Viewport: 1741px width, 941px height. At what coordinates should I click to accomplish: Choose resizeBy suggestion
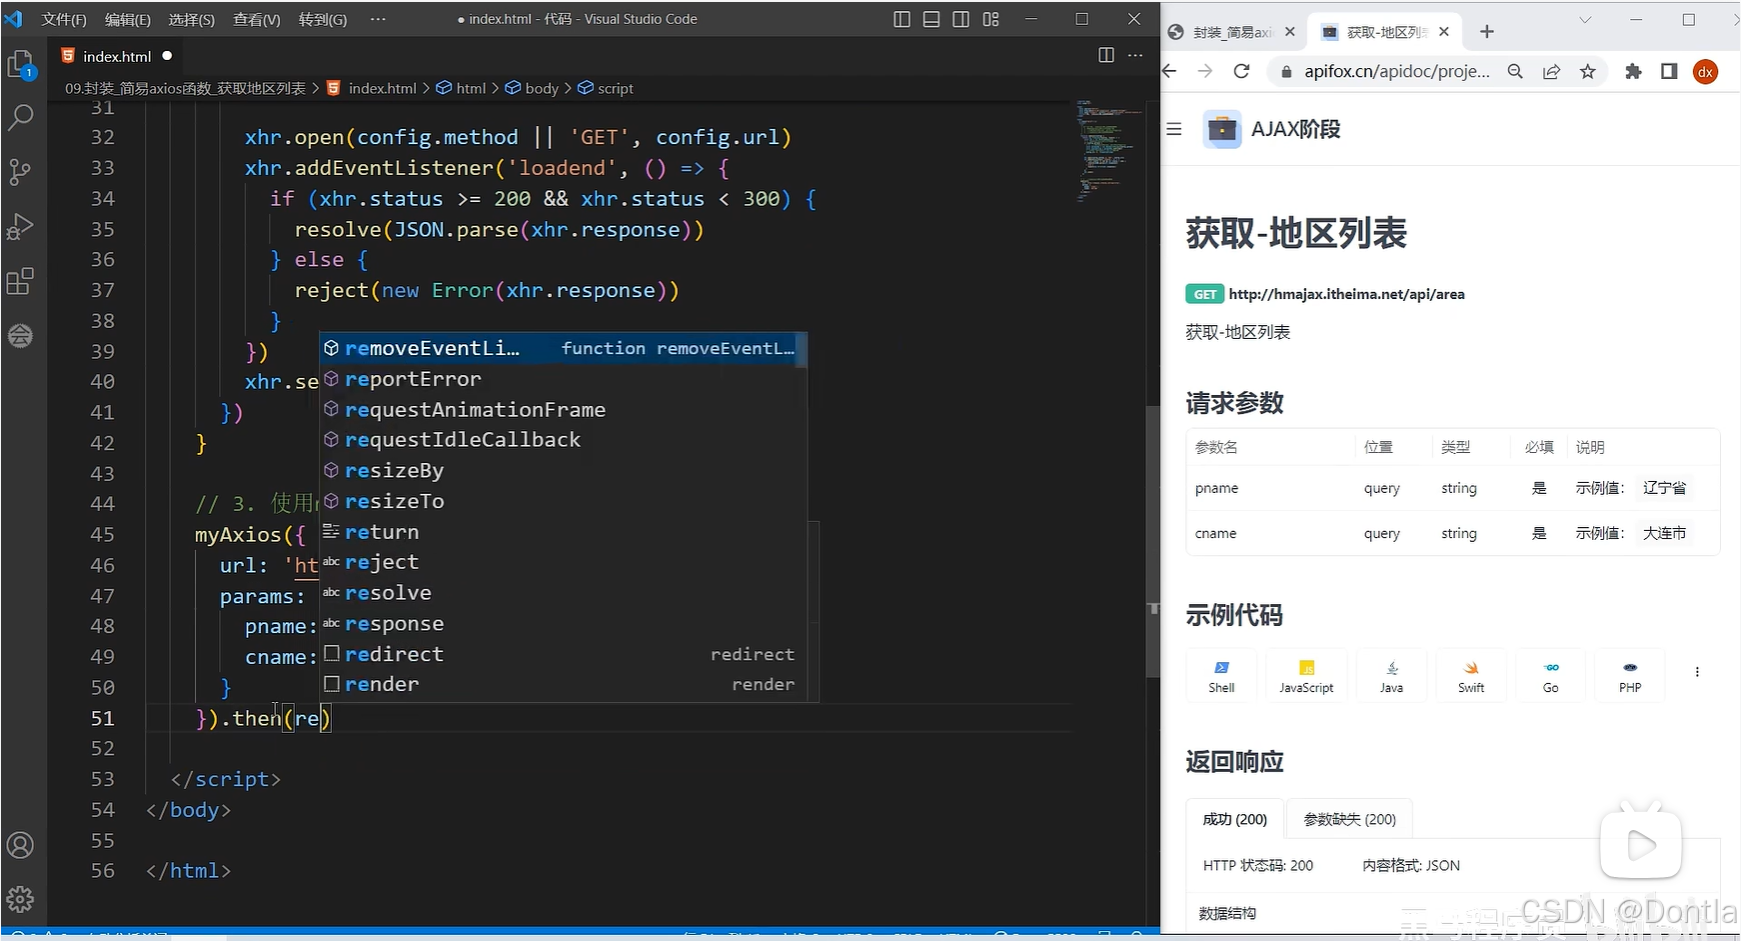(x=563, y=471)
